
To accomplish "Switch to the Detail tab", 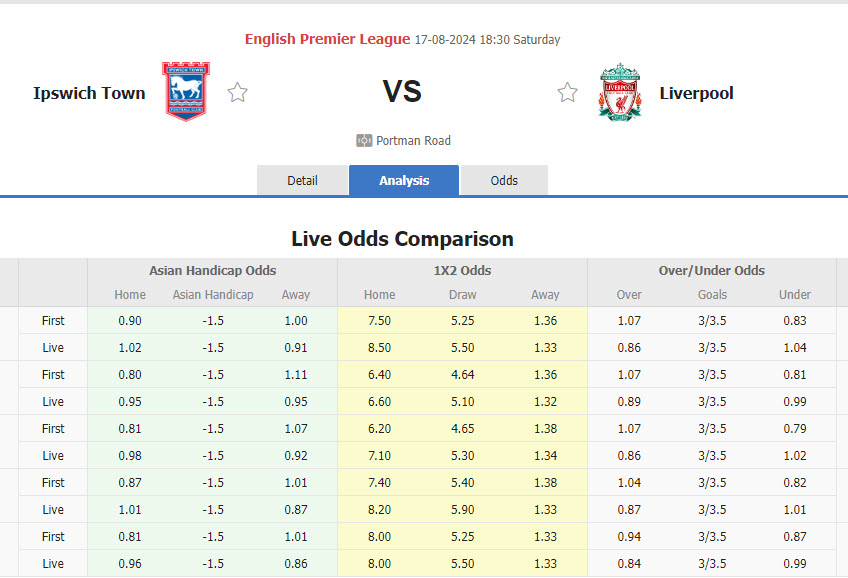I will (302, 181).
